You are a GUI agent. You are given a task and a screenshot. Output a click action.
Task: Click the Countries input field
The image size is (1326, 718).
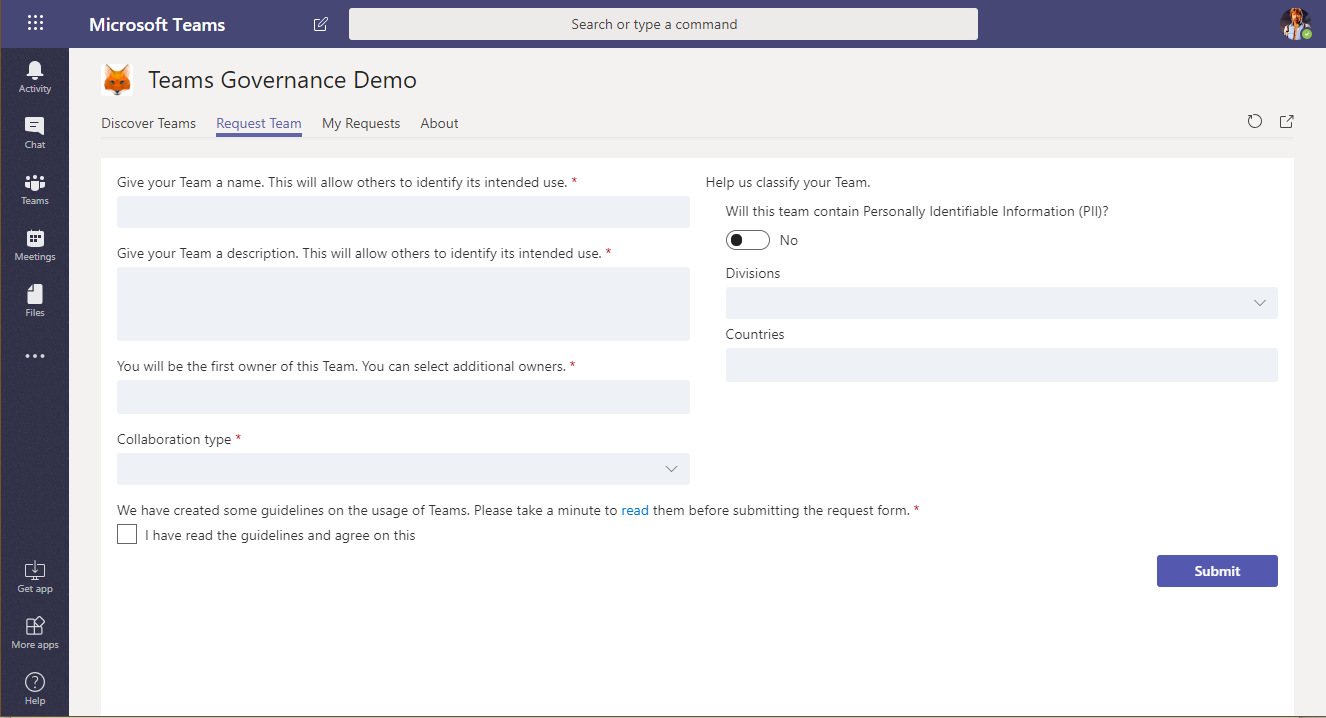(x=1002, y=365)
